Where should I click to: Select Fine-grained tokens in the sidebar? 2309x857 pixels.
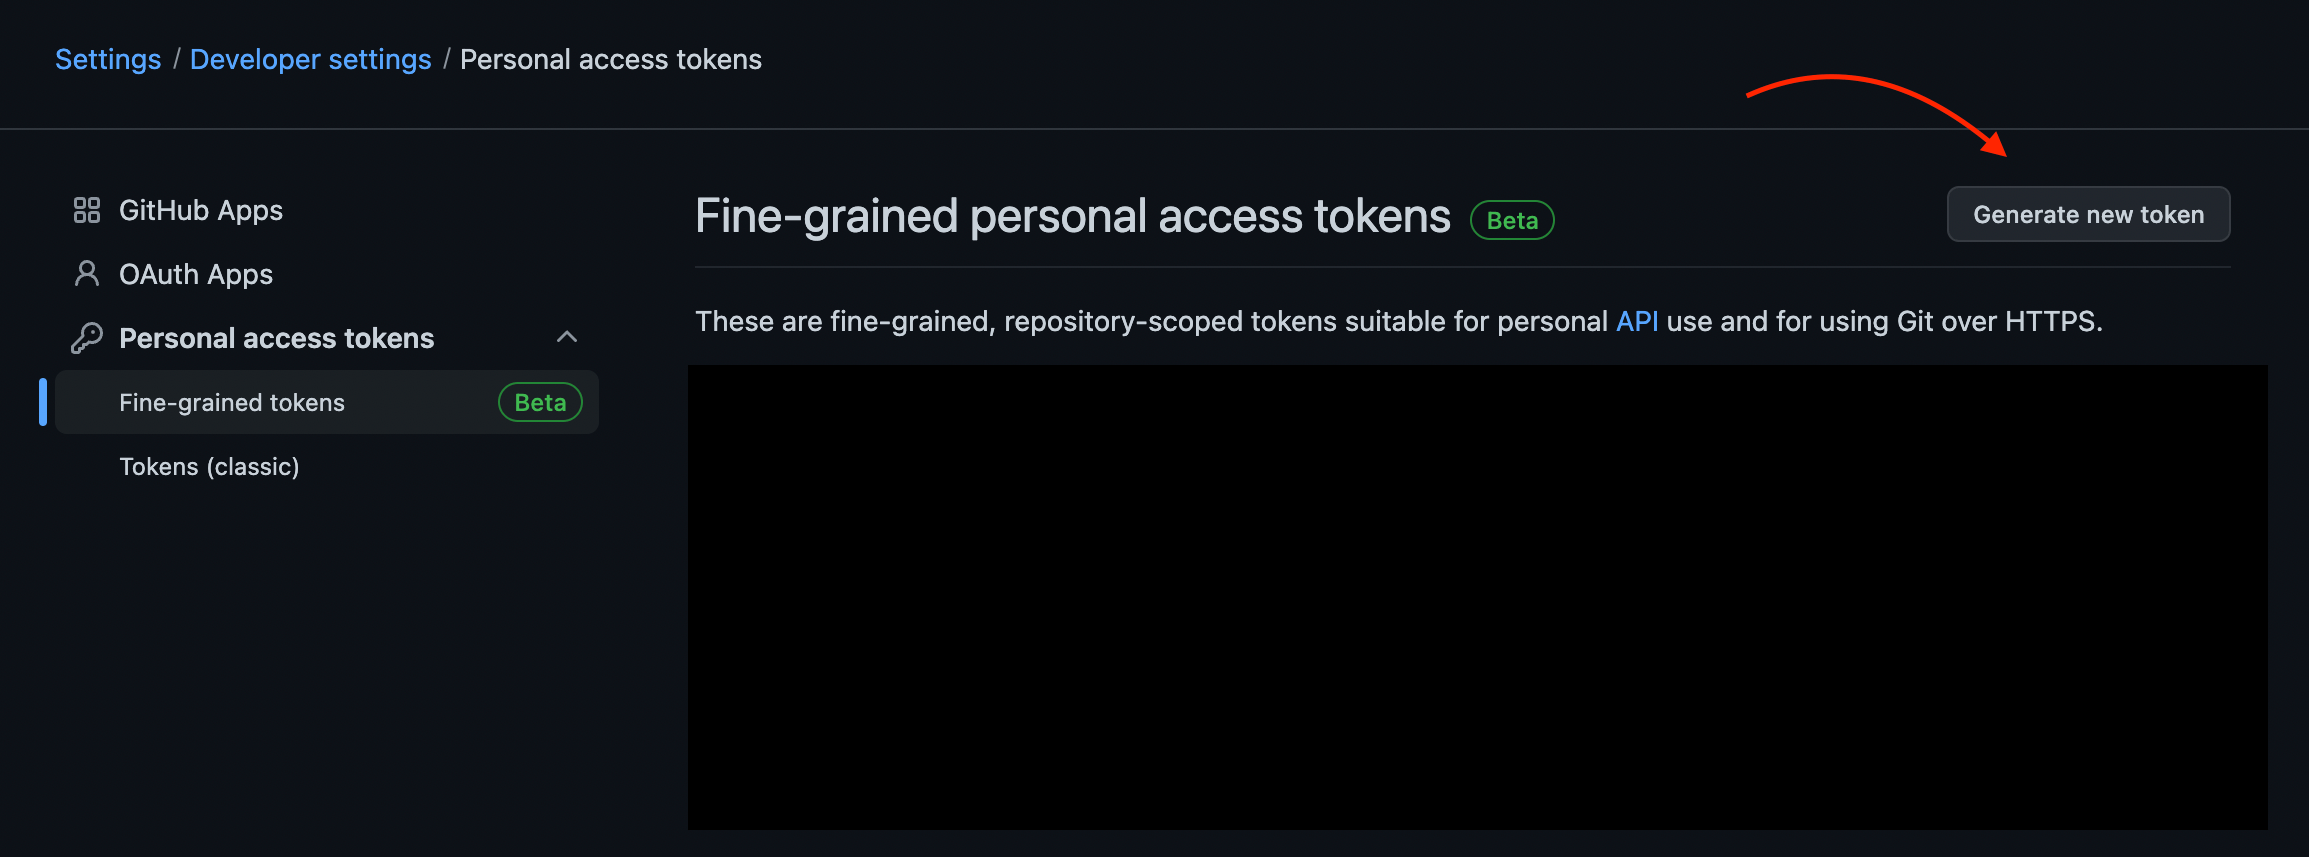coord(232,402)
